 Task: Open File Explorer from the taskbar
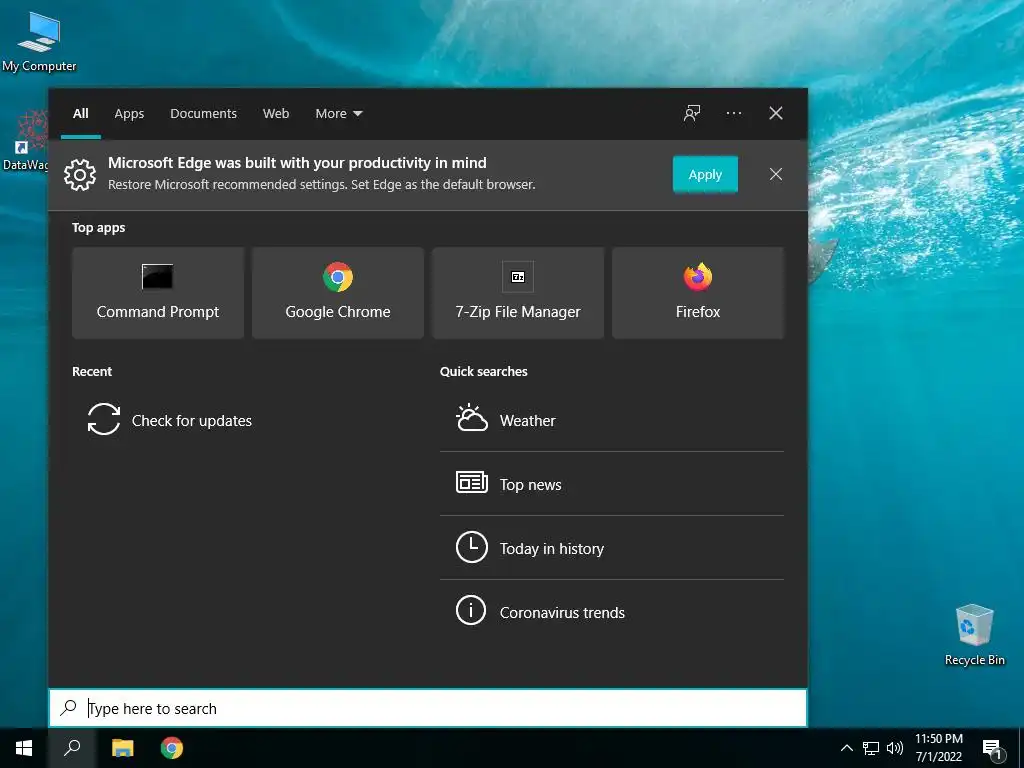pos(122,748)
